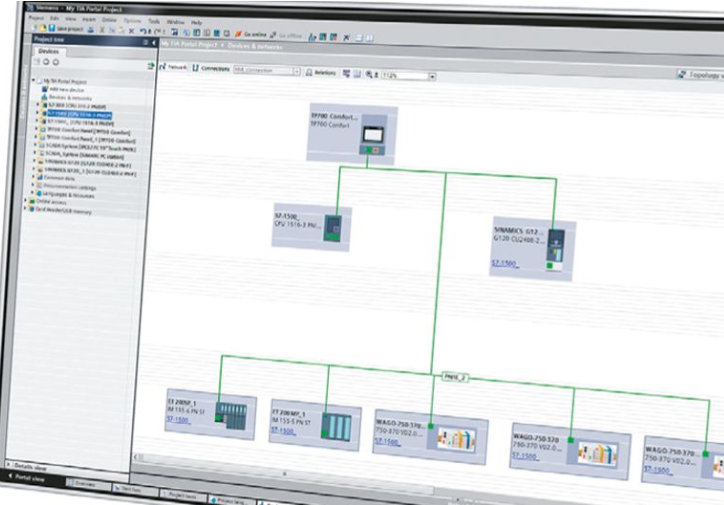Click S7-1500 link under ET 200MP_1
The image size is (724, 505).
[x=283, y=430]
